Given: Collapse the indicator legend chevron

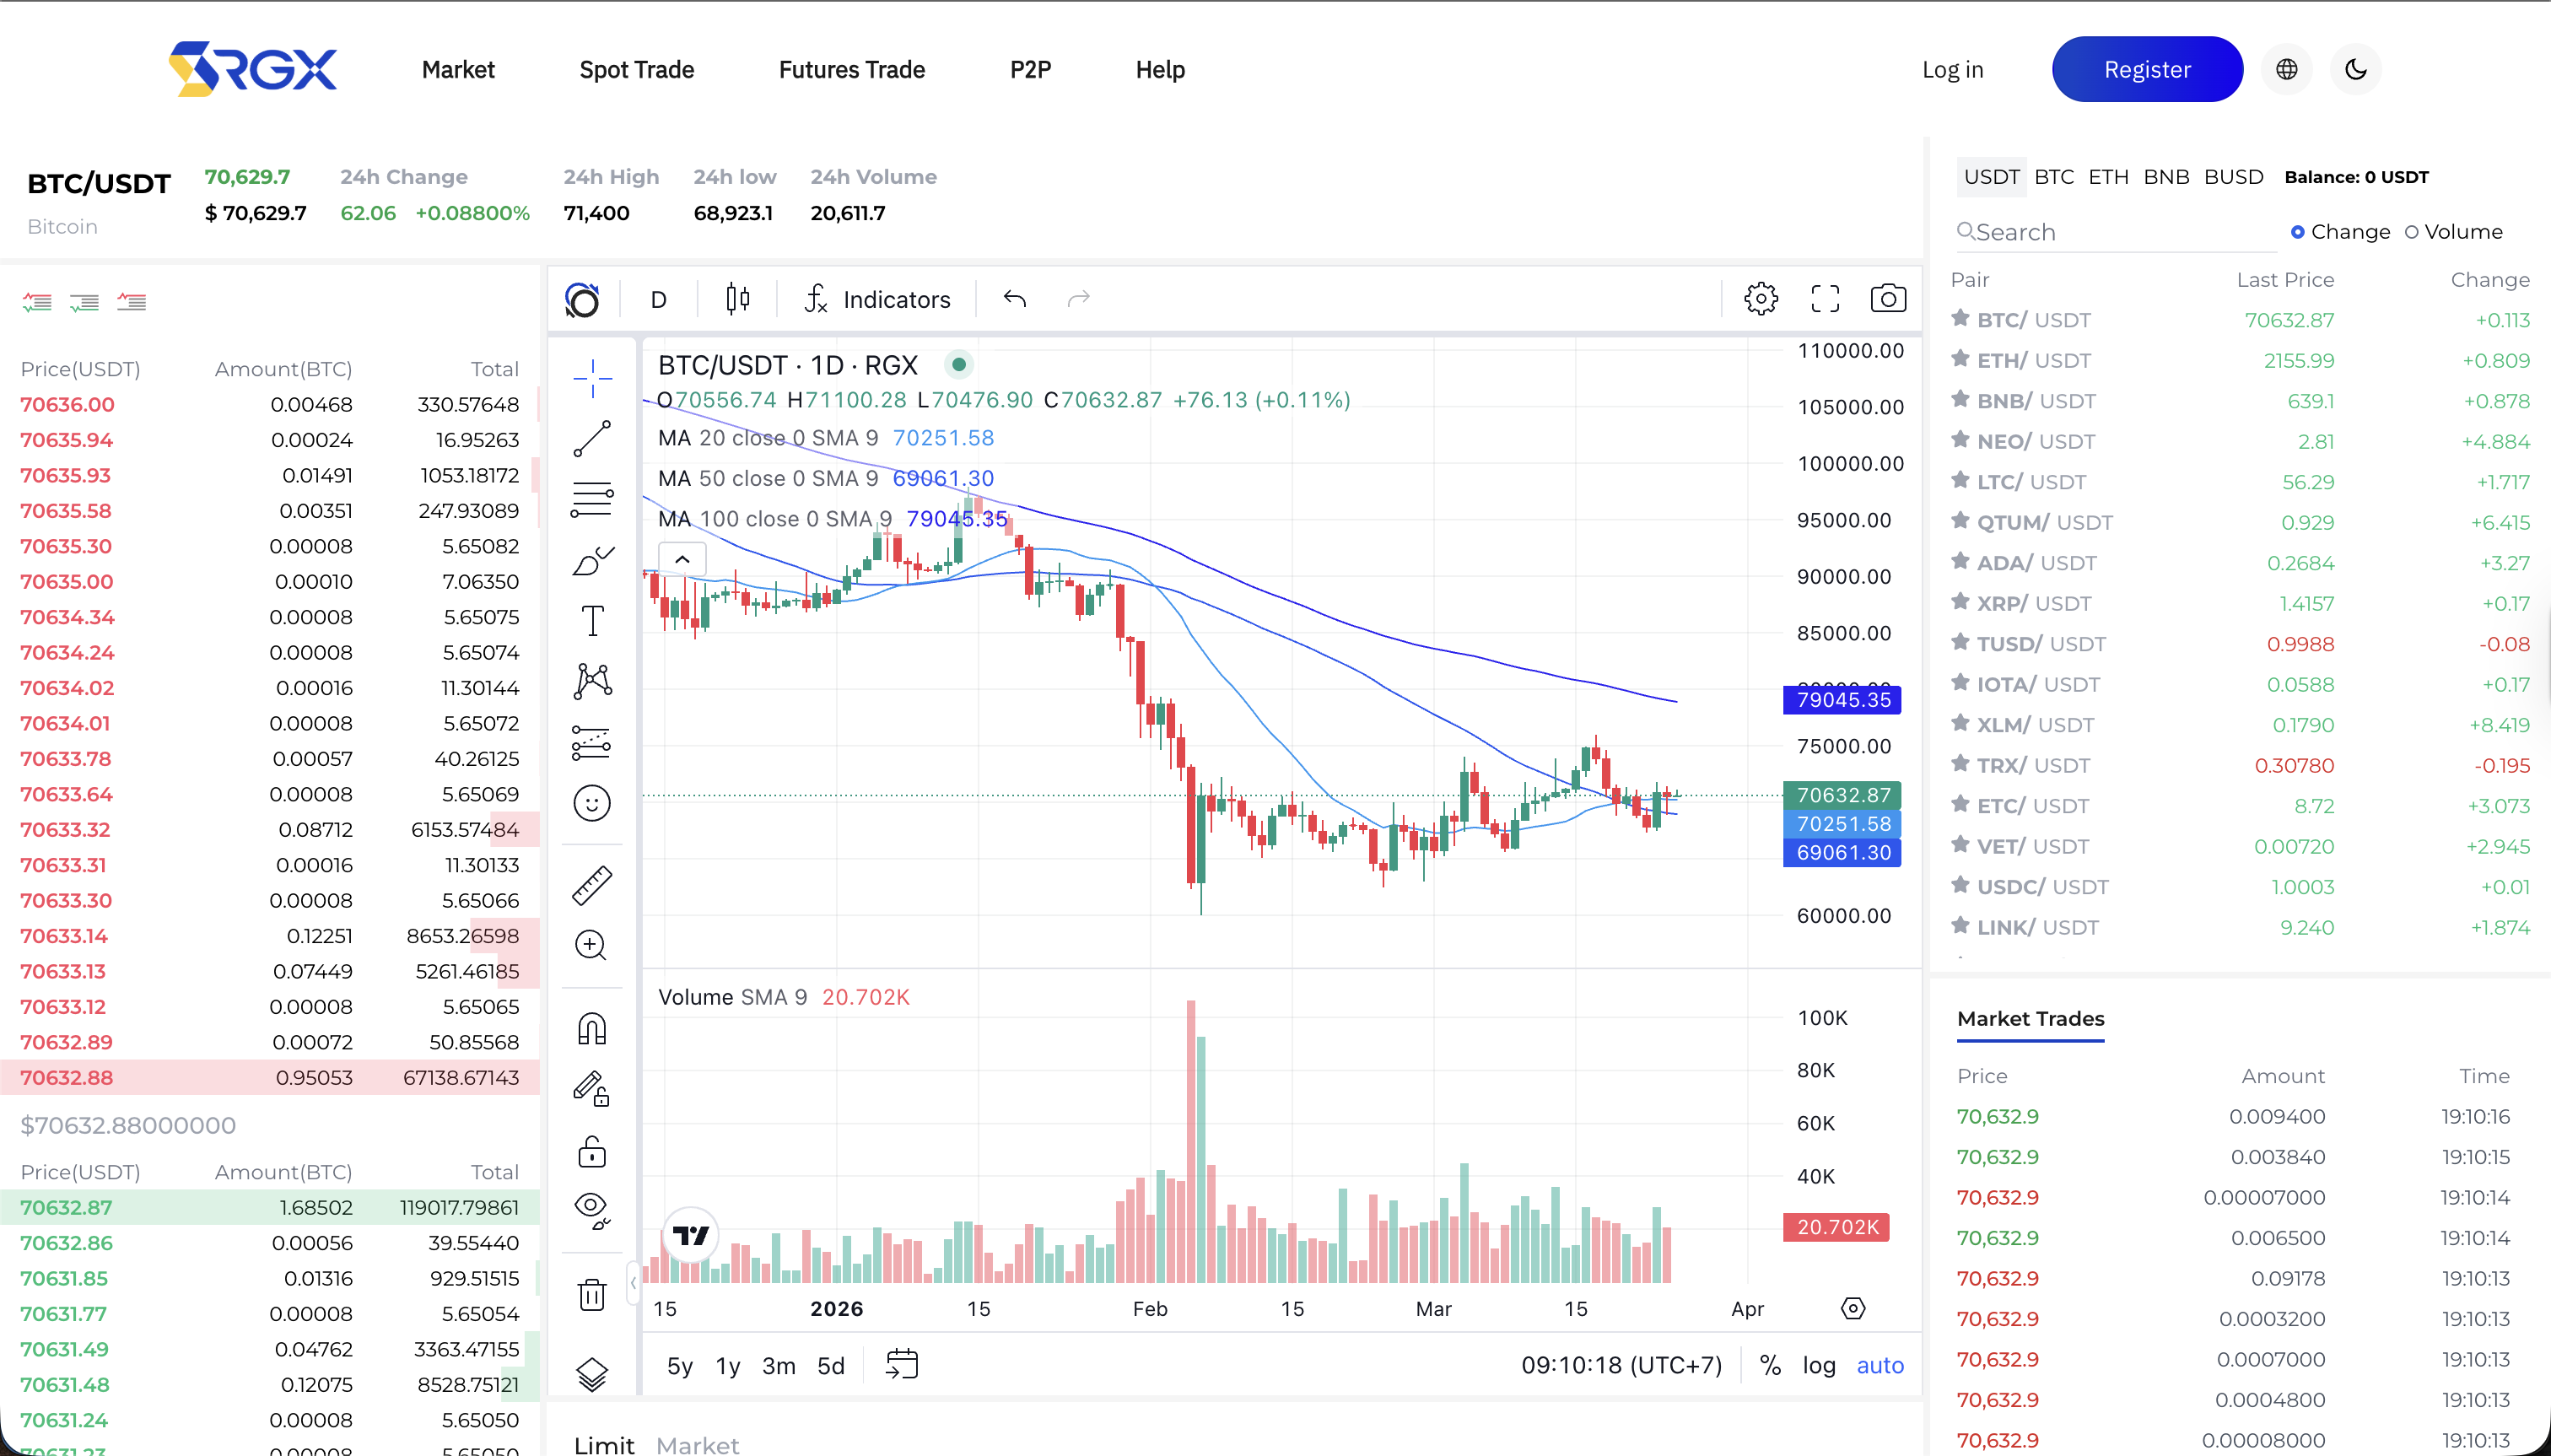Looking at the screenshot, I should click(682, 559).
